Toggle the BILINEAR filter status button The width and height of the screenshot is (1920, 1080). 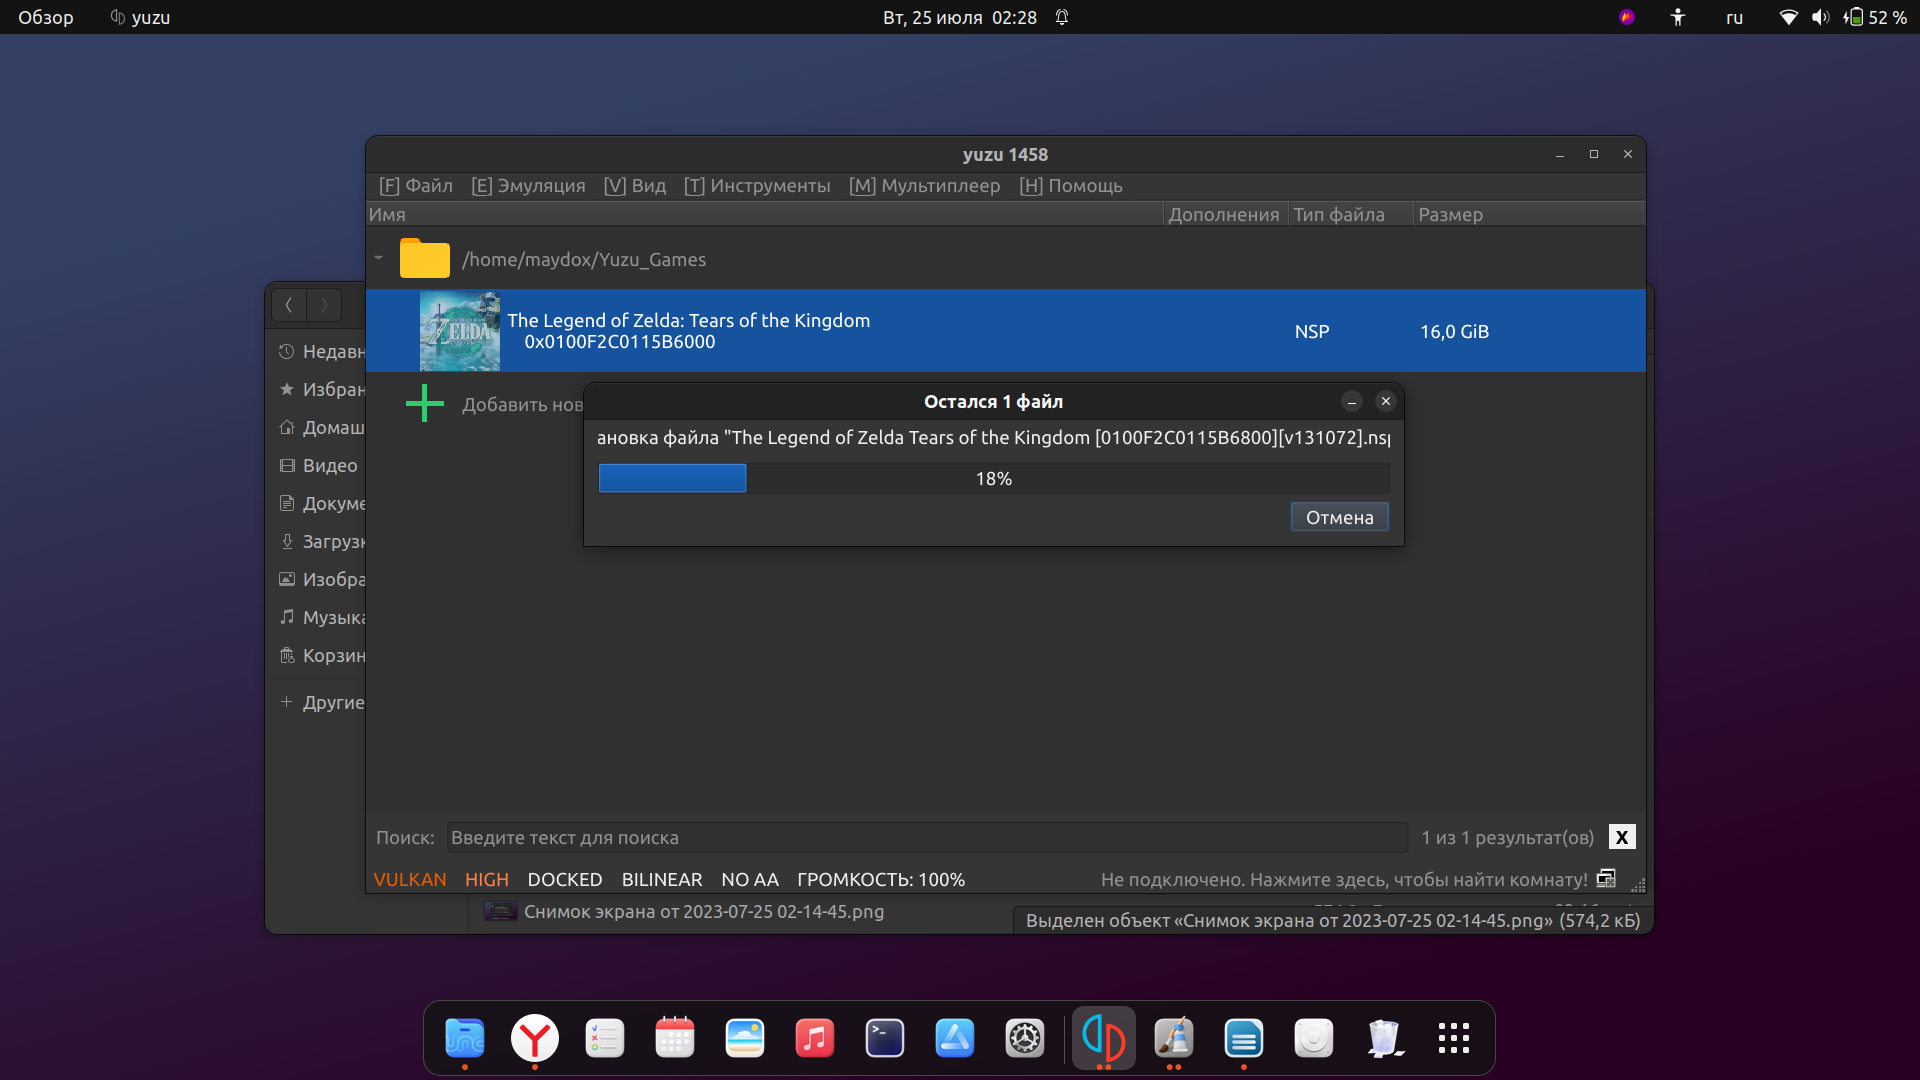662,879
